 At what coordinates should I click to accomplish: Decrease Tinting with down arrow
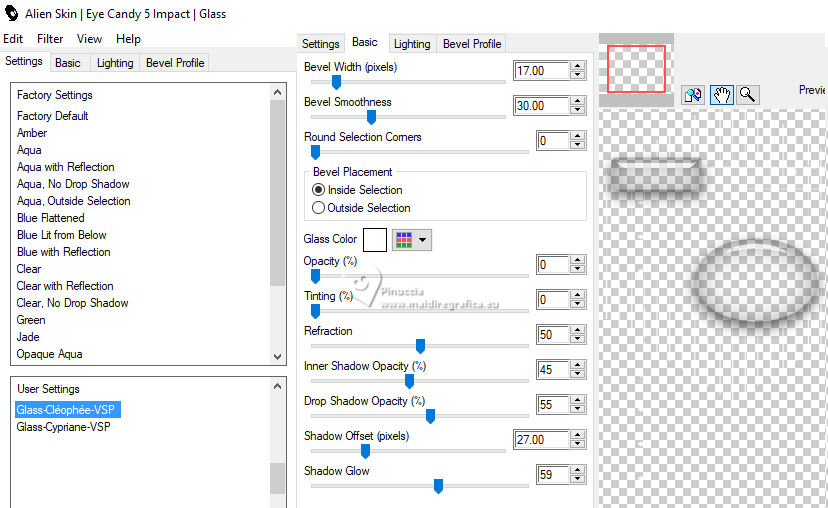coord(578,304)
